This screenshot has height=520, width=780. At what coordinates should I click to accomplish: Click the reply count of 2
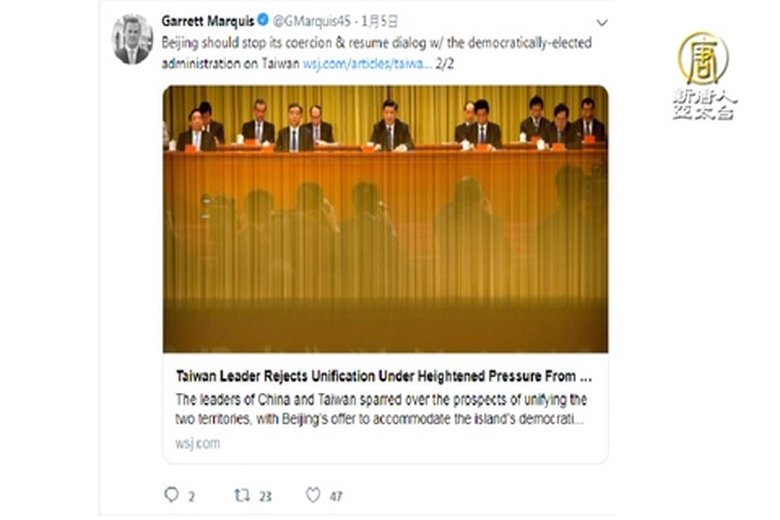191,495
